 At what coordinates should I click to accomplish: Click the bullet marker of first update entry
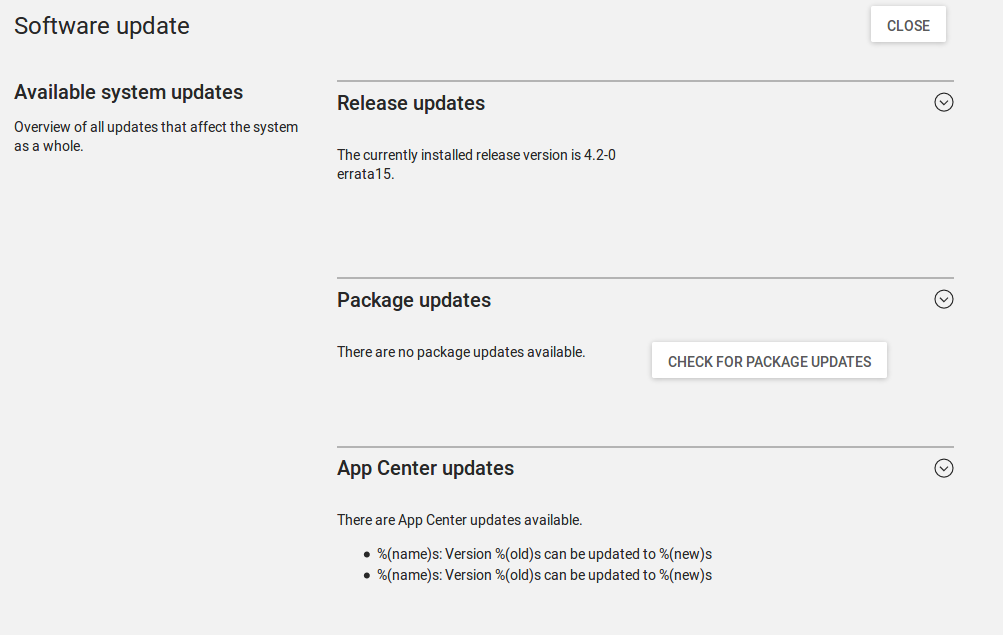click(367, 554)
